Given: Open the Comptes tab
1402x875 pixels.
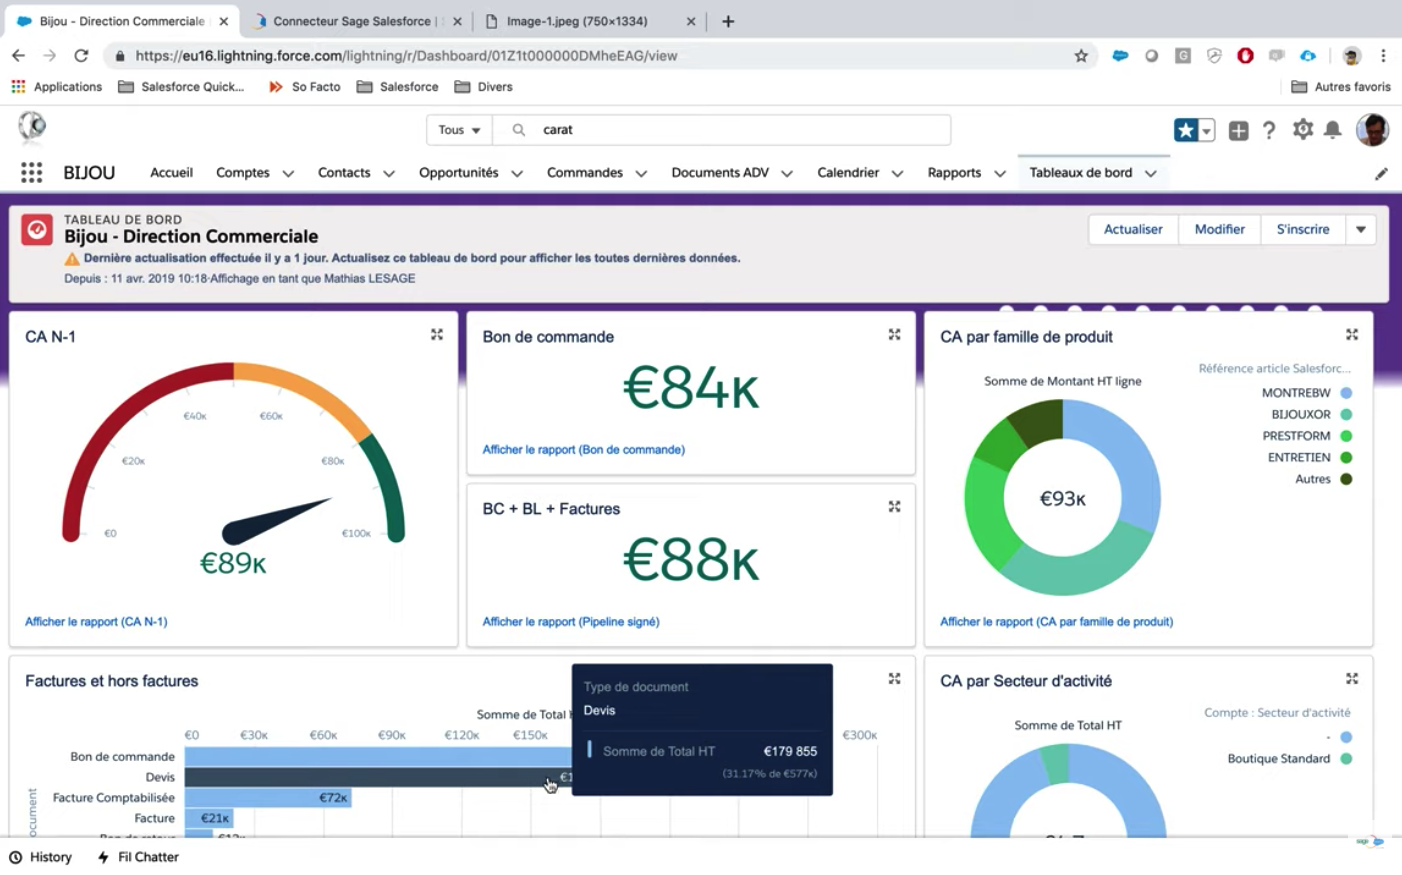Looking at the screenshot, I should (x=243, y=173).
